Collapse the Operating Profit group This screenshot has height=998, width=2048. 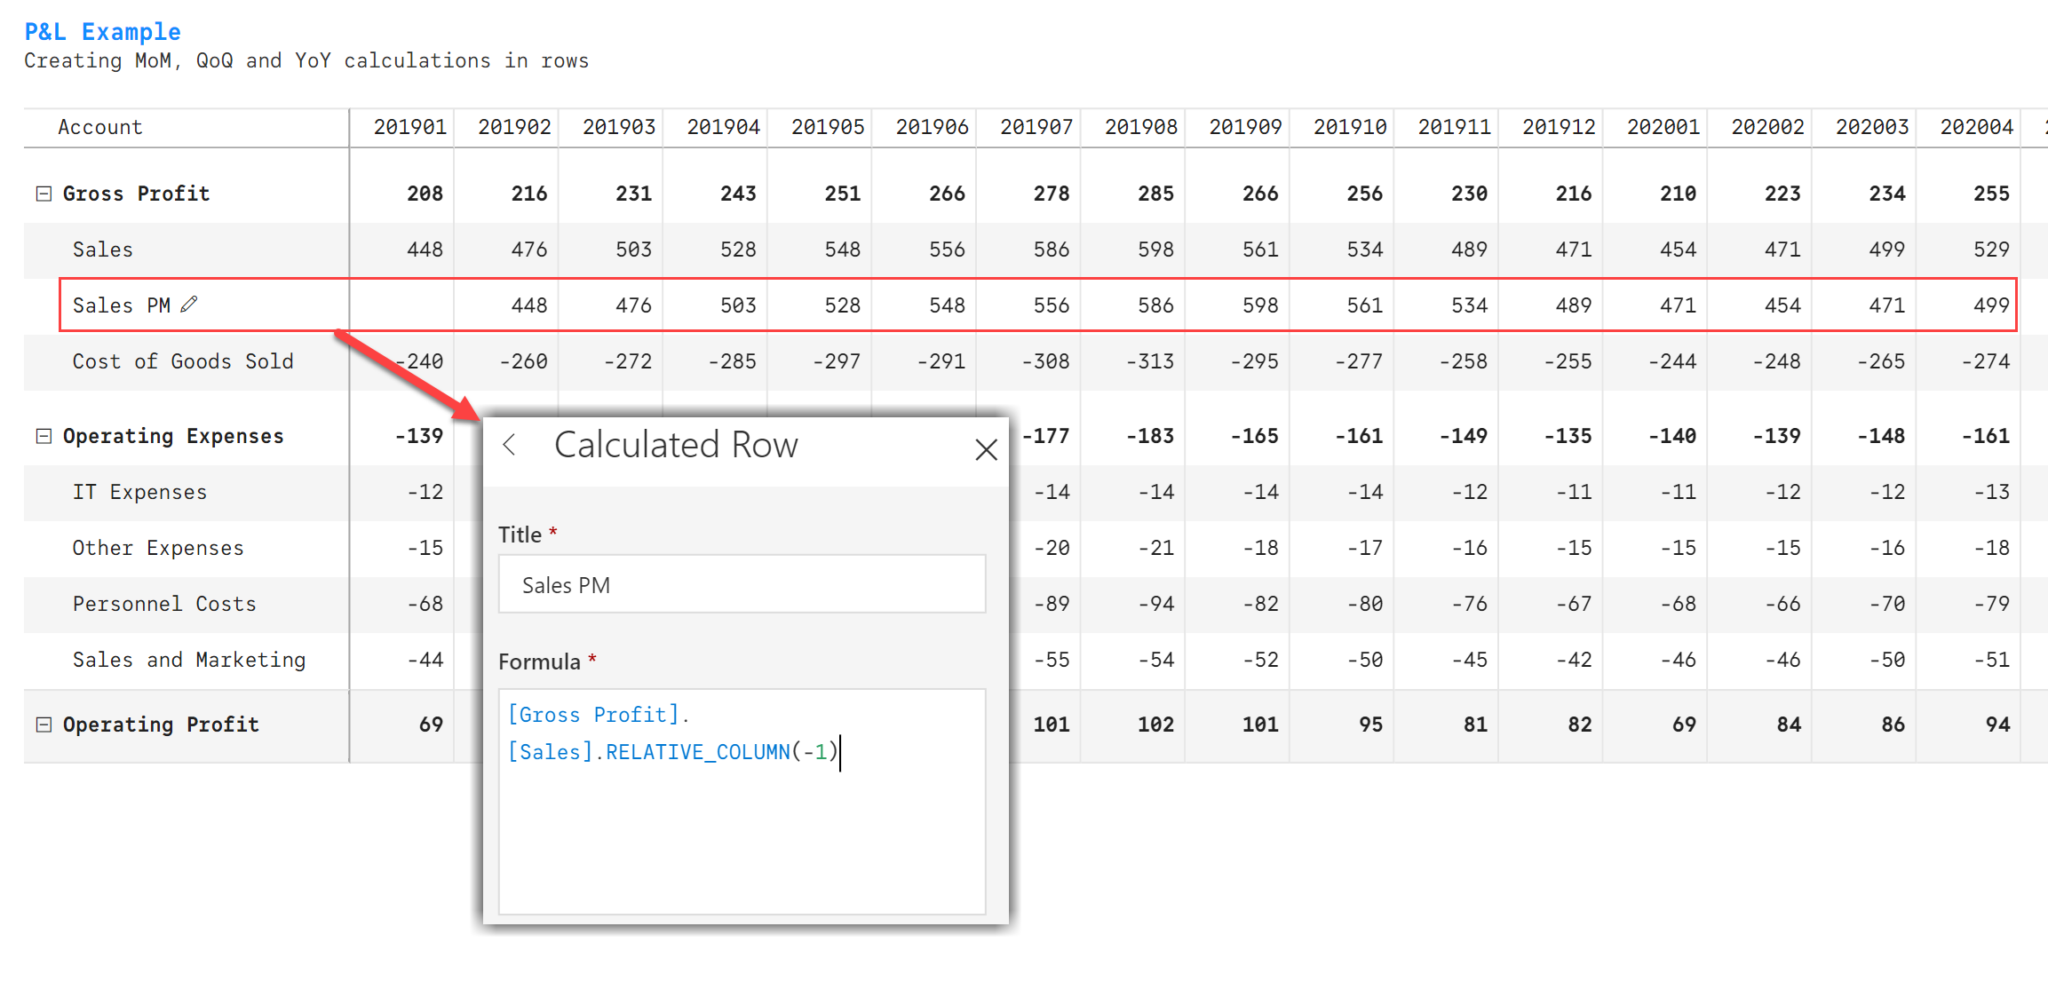[42, 724]
